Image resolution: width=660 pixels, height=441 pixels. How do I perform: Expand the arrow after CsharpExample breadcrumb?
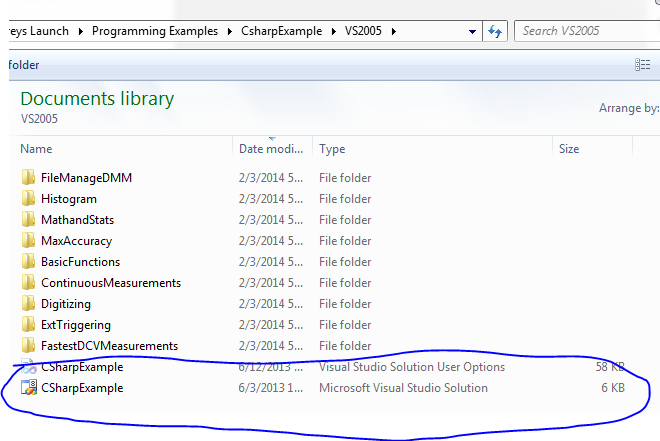[x=334, y=32]
